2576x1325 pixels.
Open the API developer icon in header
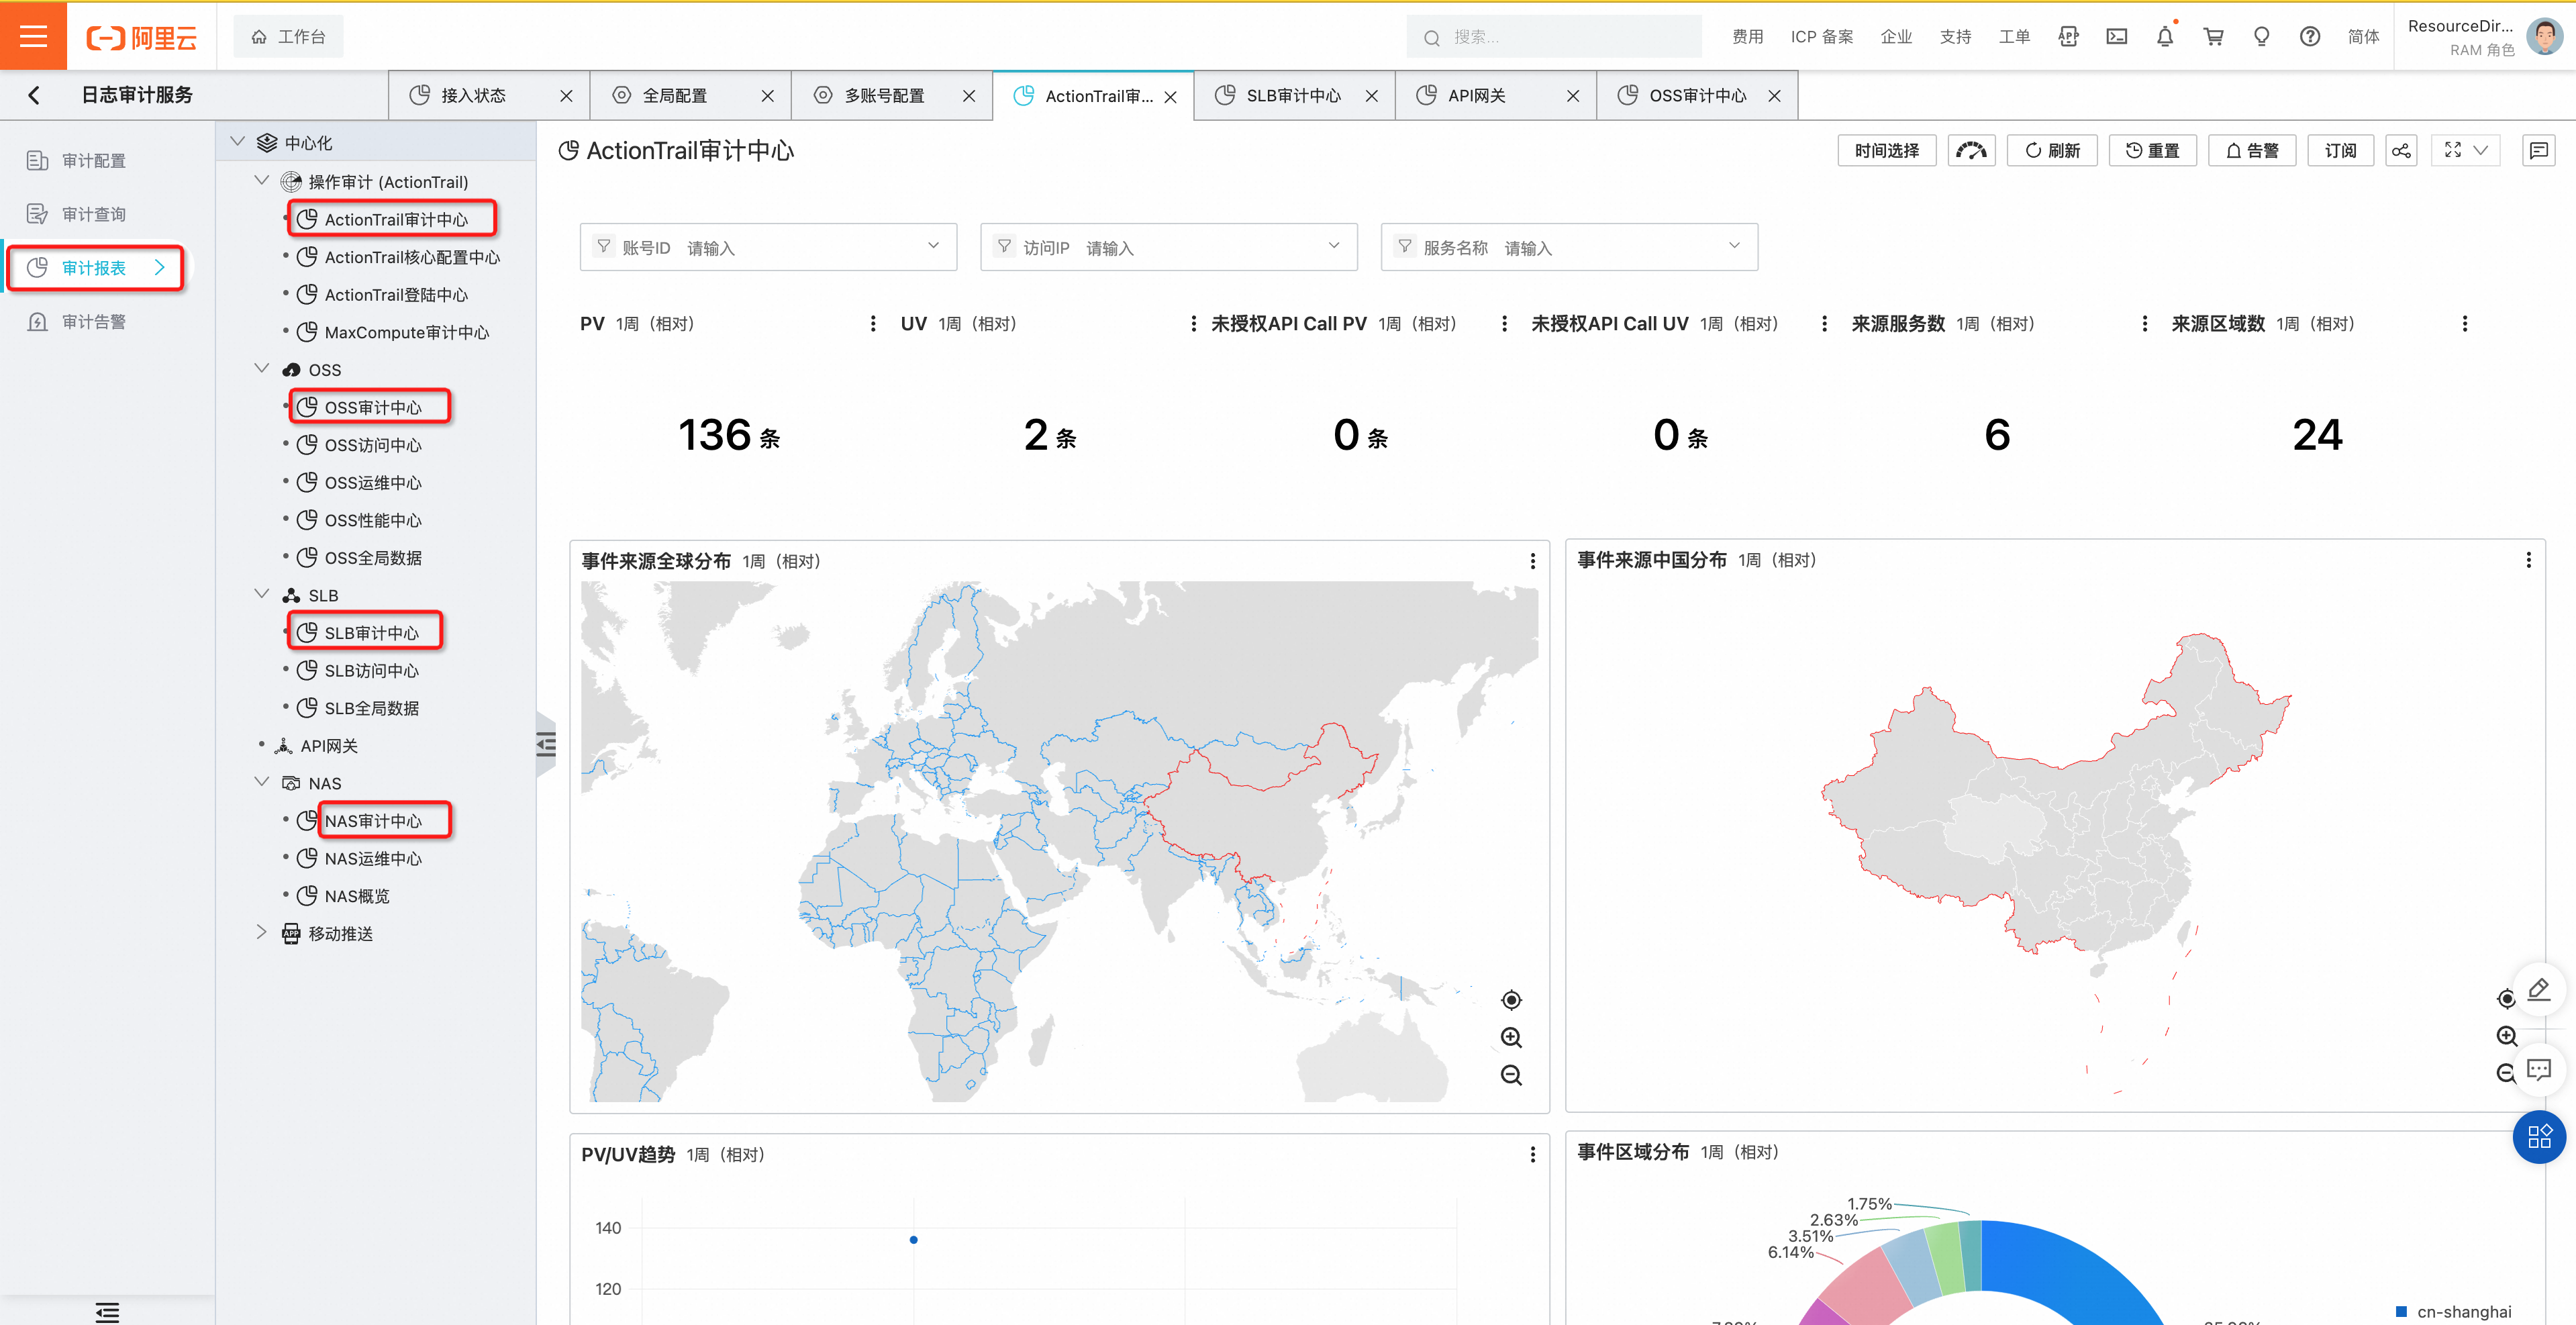(x=2068, y=37)
